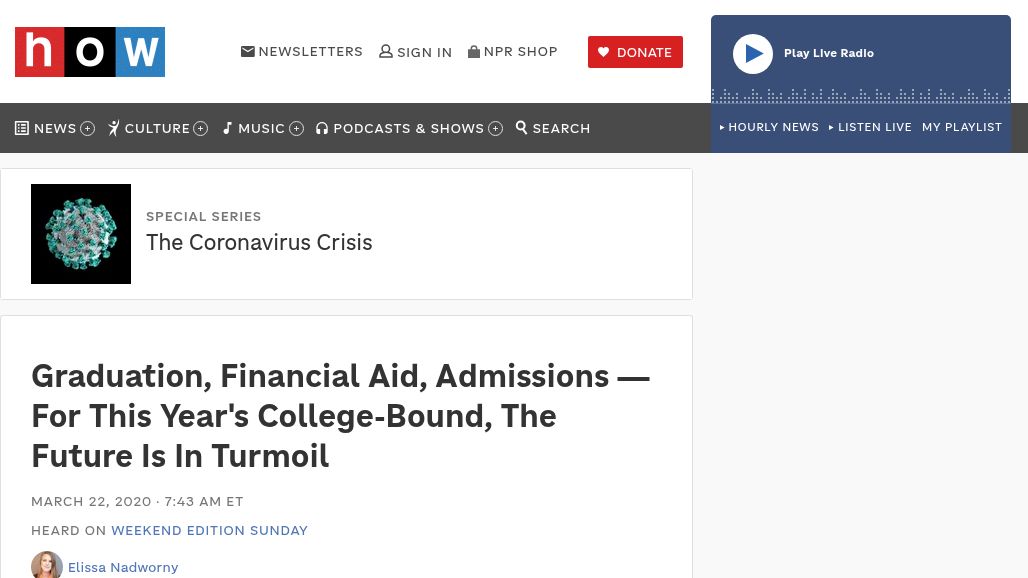This screenshot has height=578, width=1028.
Task: Click the Culture section icon
Action: click(114, 128)
